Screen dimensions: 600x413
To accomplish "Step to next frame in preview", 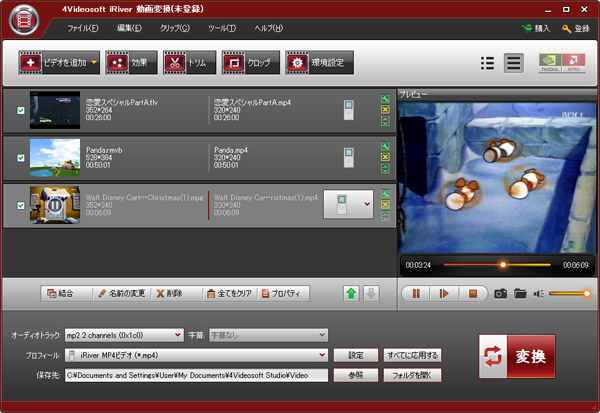I will 444,294.
